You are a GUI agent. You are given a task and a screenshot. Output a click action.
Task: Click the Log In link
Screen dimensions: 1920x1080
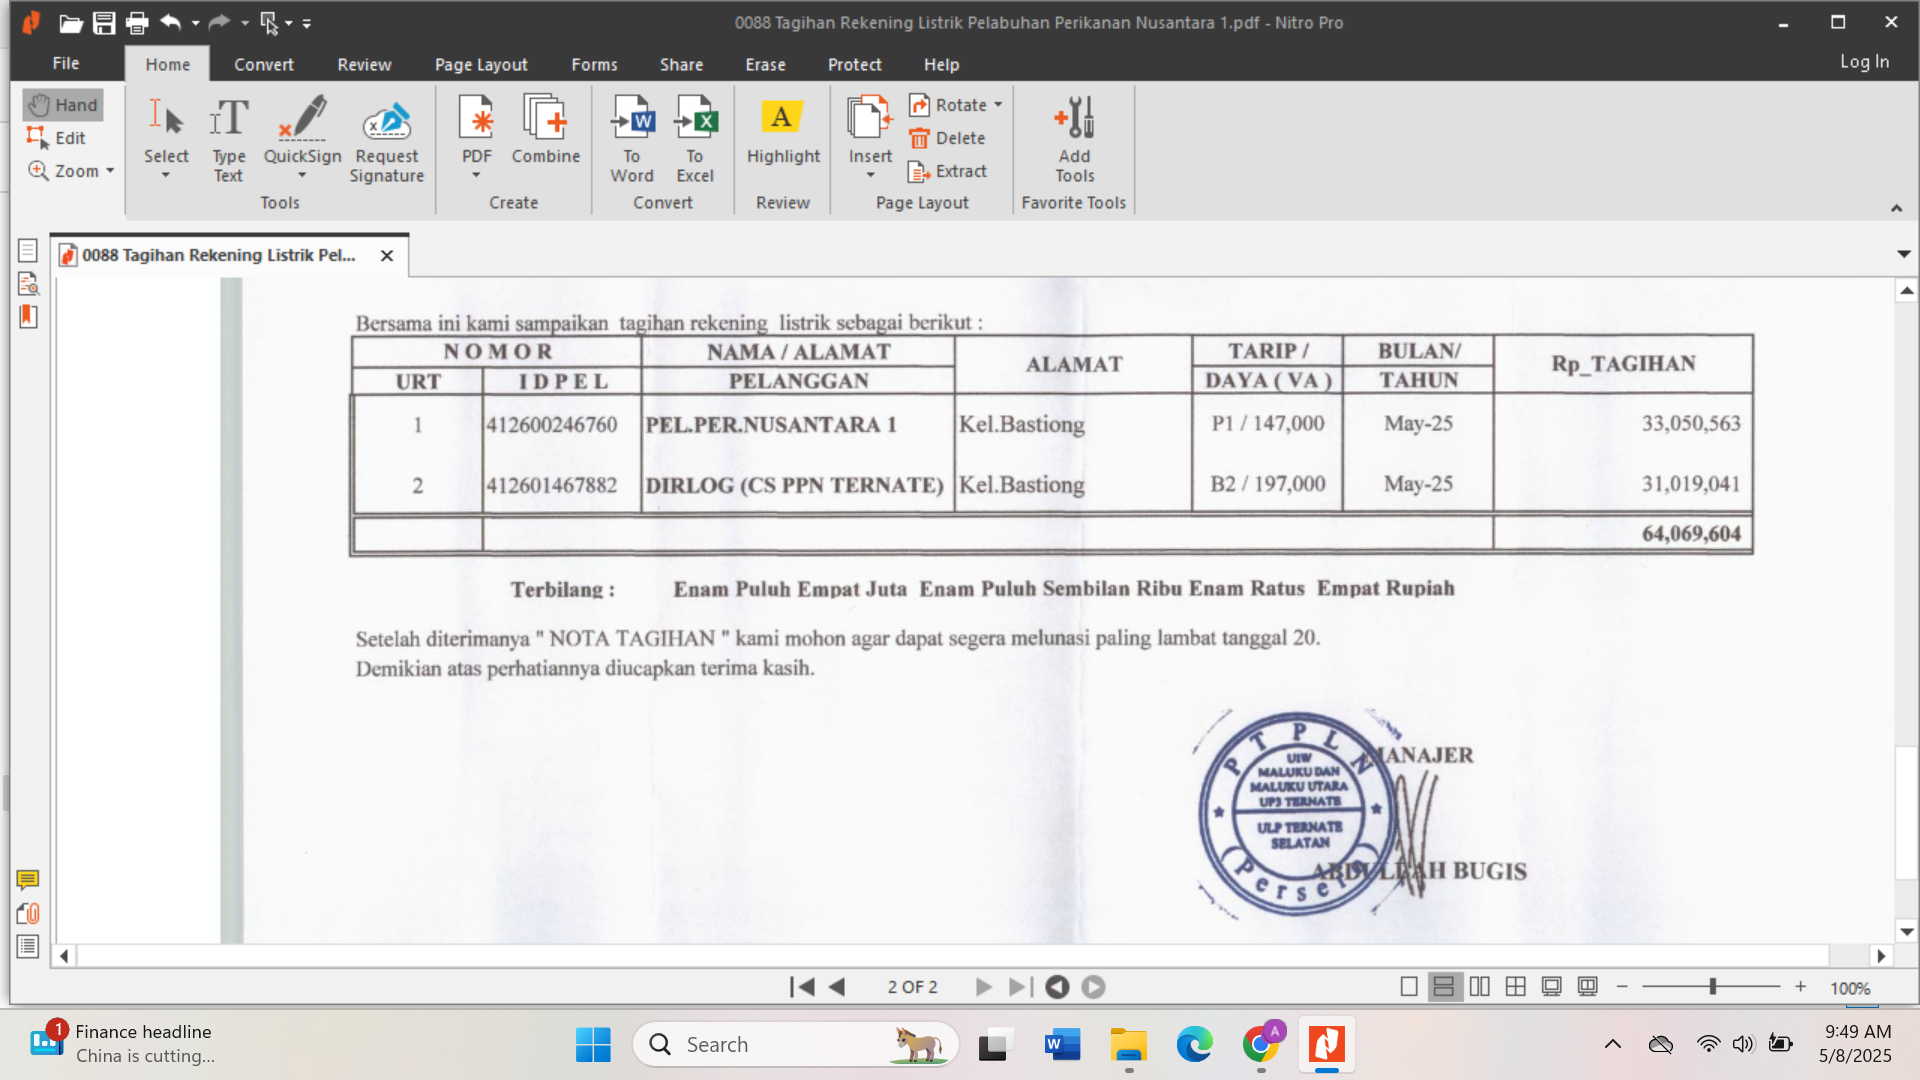pyautogui.click(x=1864, y=62)
